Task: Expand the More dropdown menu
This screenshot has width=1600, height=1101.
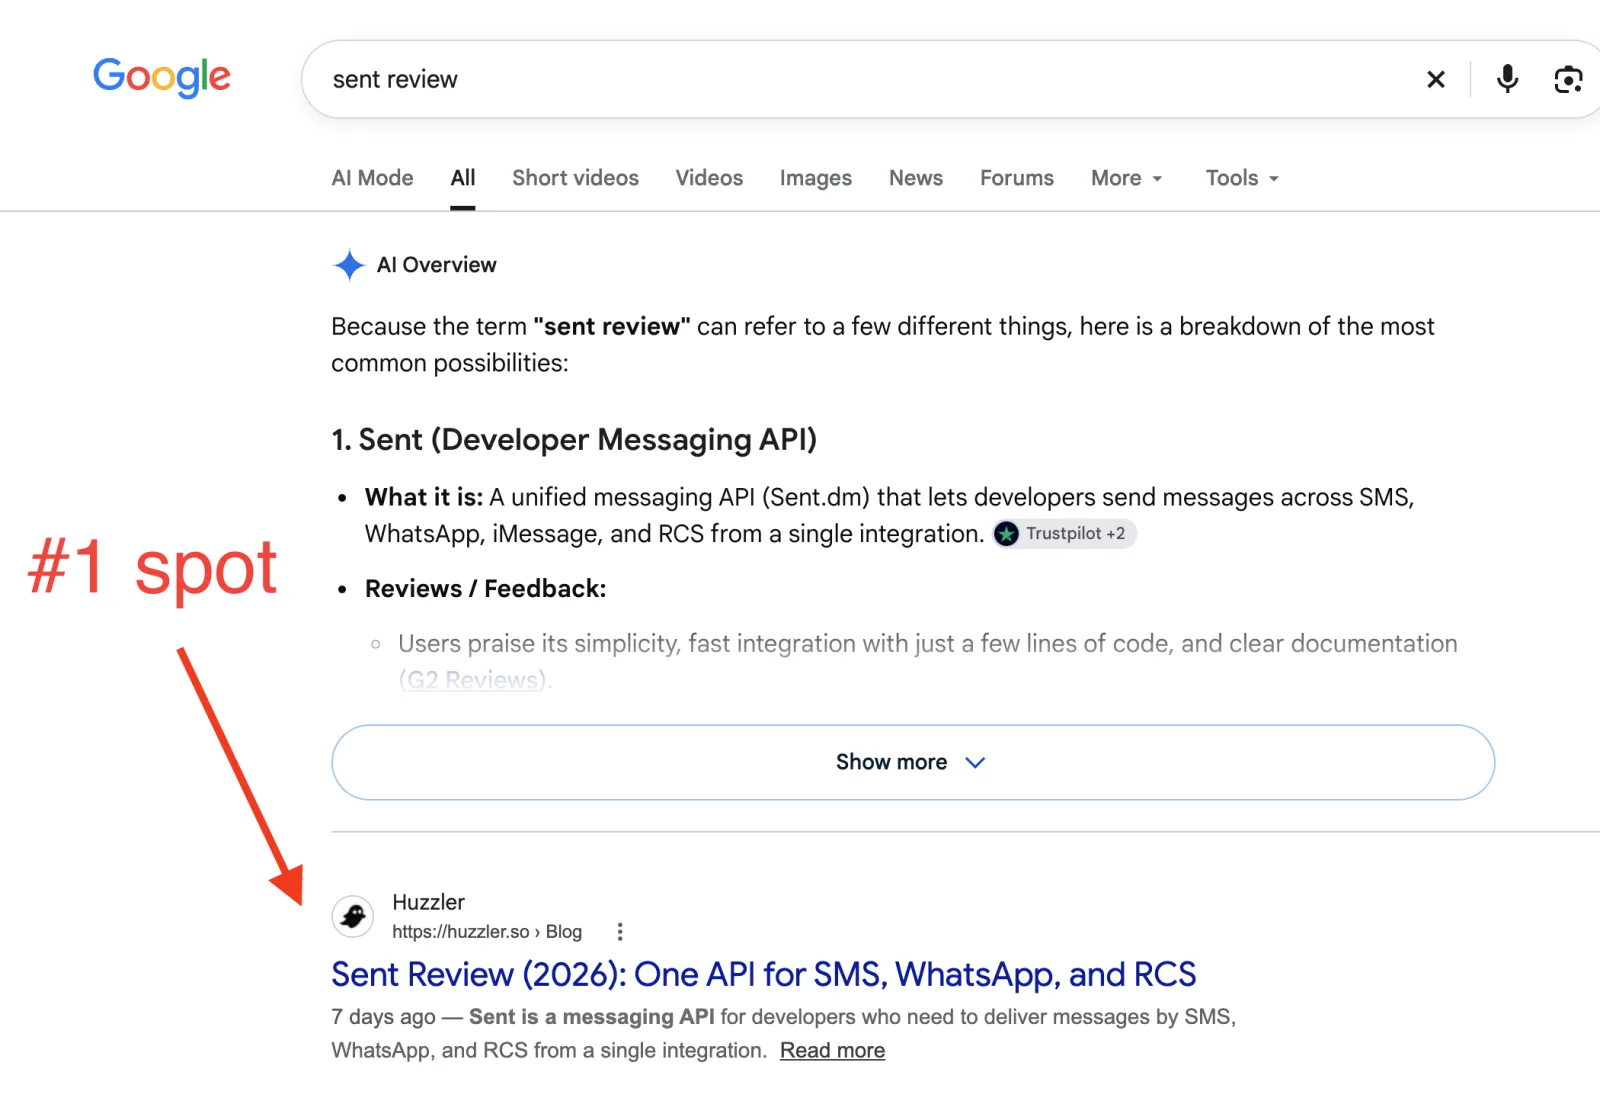Action: click(1127, 178)
